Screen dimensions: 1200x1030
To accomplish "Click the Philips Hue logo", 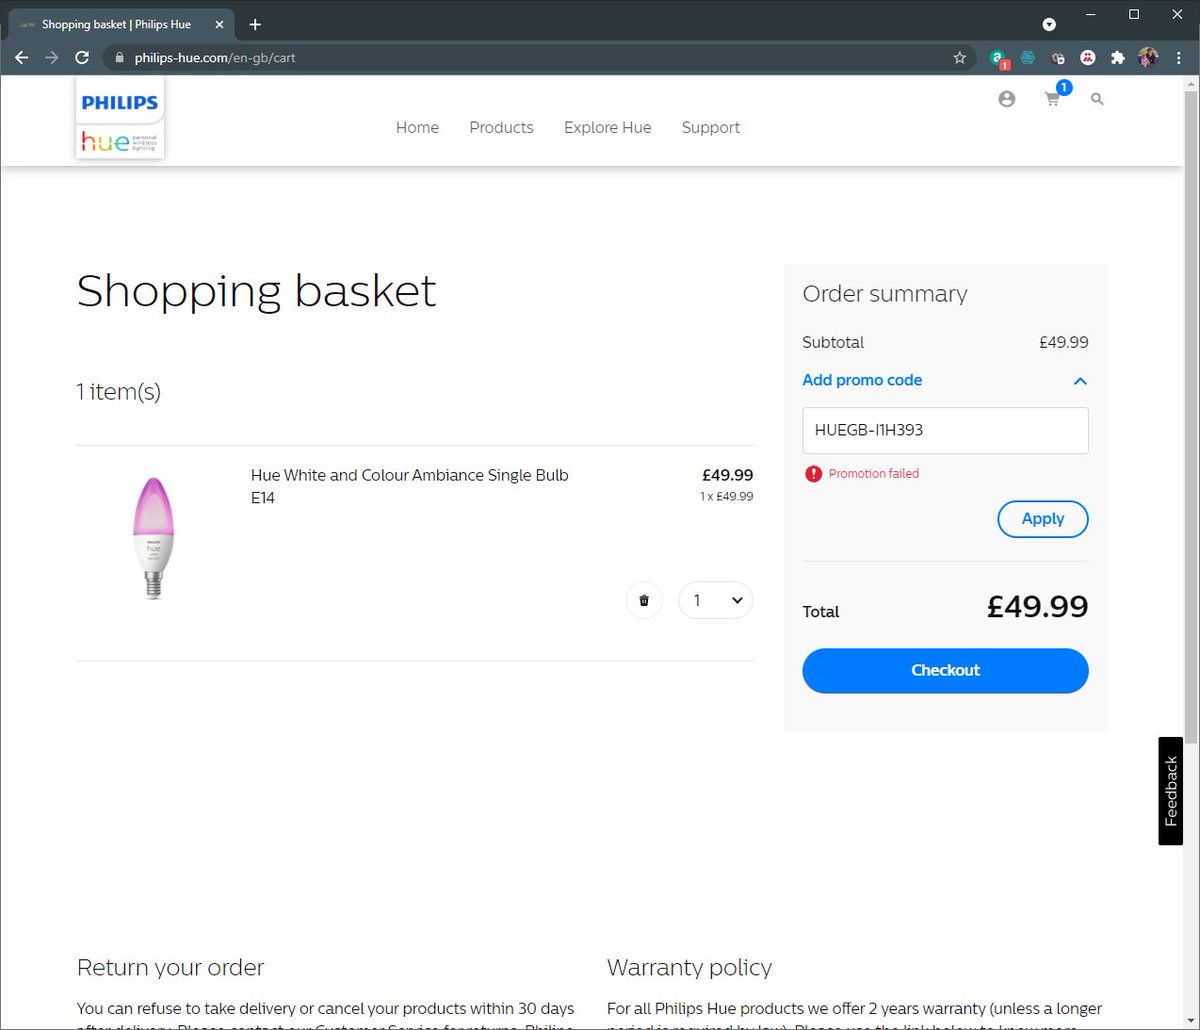I will point(120,118).
